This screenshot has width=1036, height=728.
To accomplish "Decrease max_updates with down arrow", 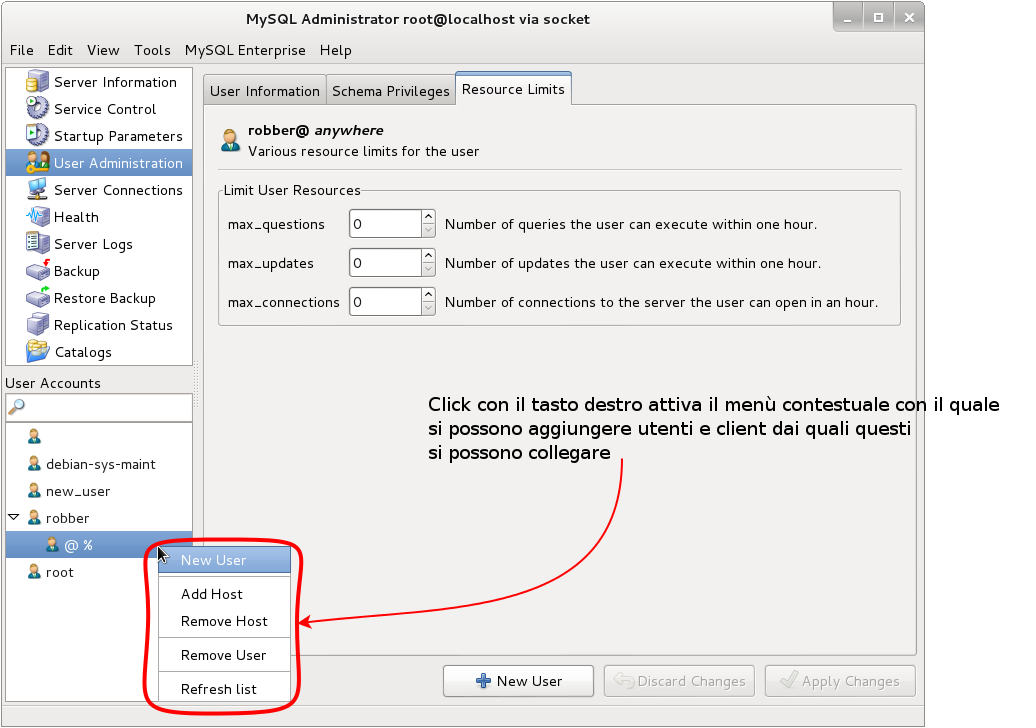I will click(428, 270).
